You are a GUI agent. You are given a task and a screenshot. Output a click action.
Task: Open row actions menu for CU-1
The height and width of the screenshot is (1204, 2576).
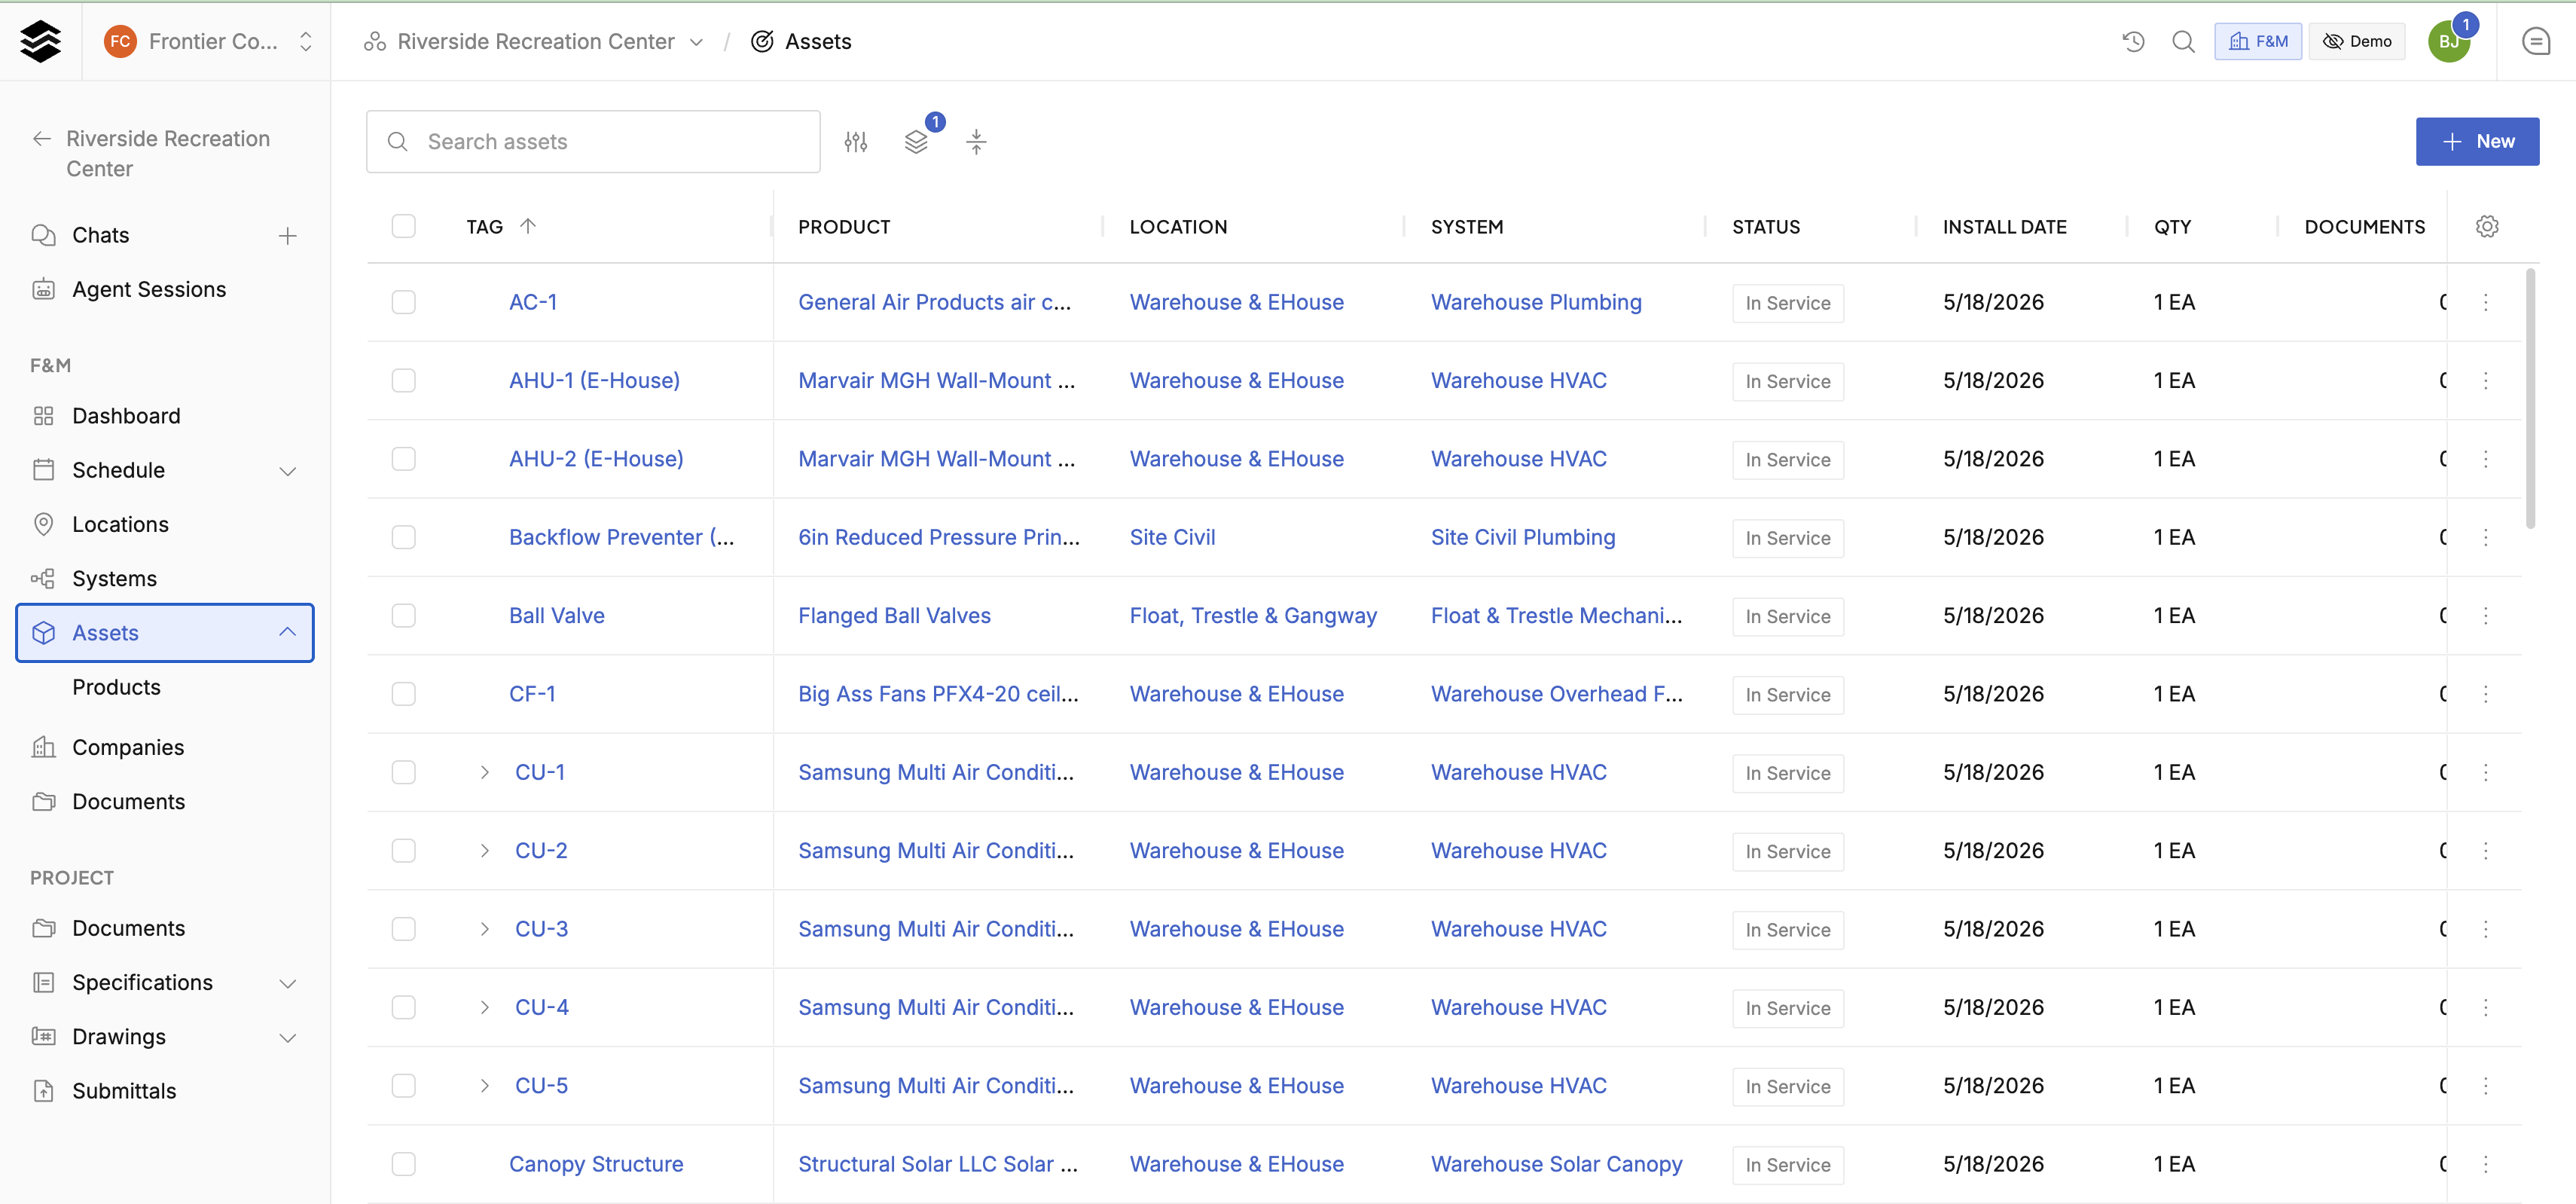coord(2485,772)
